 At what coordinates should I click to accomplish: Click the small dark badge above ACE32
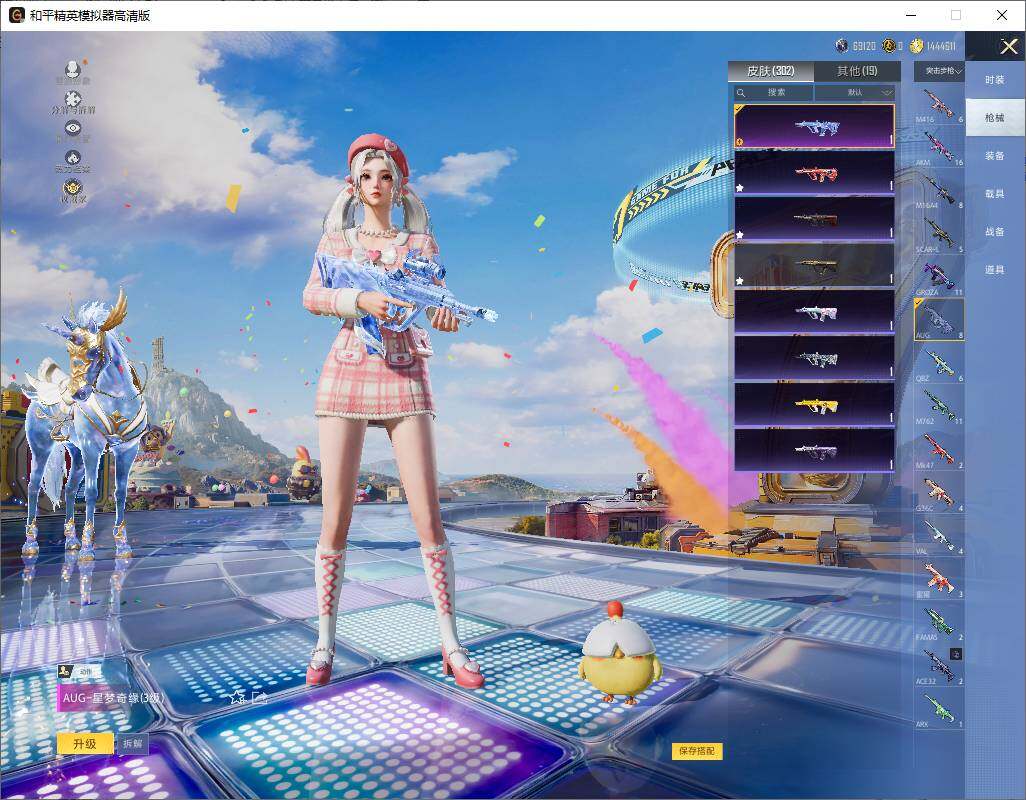coord(956,653)
